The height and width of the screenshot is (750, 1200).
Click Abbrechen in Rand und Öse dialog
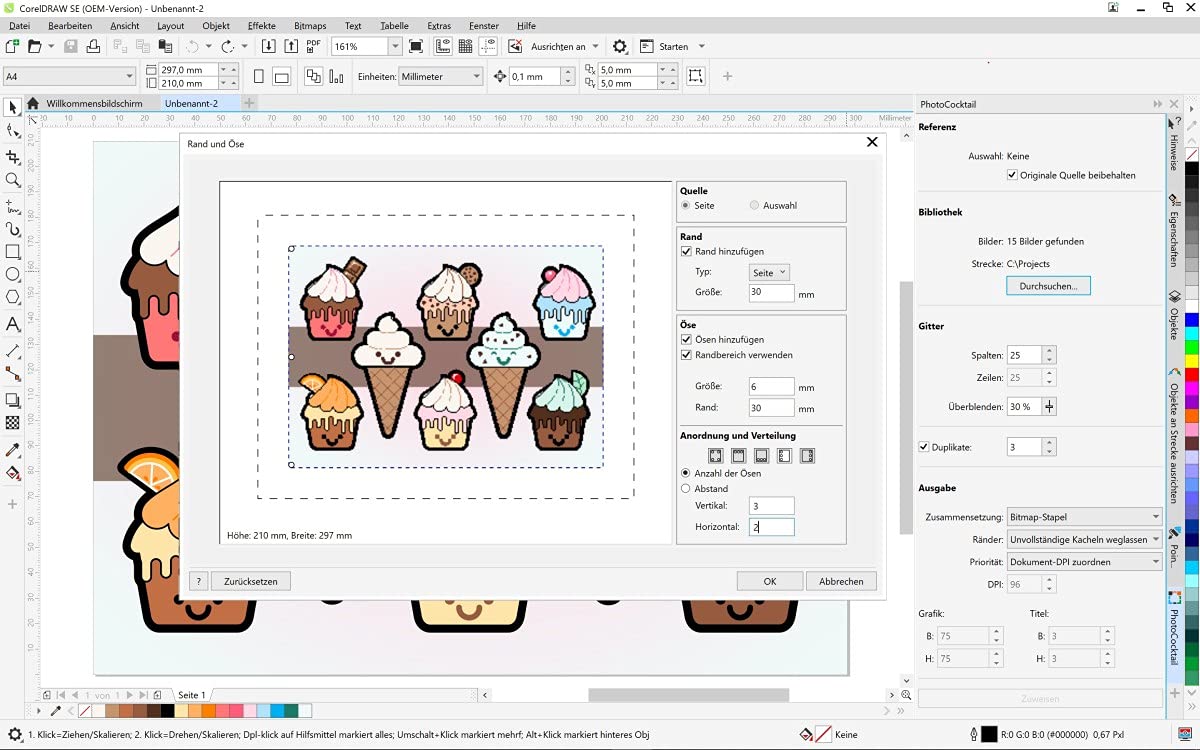coord(841,581)
